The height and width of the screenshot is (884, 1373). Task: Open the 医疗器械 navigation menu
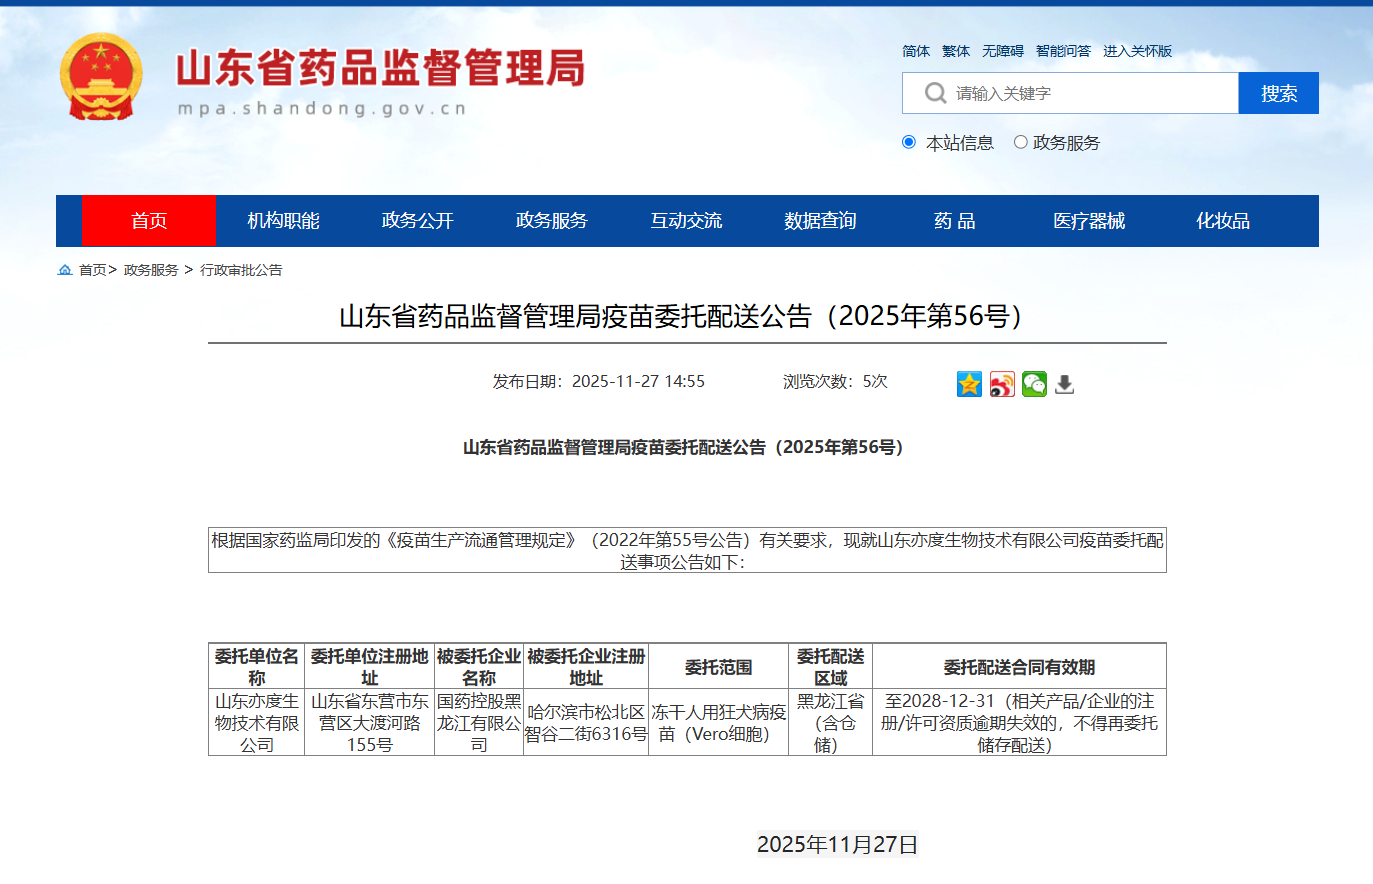click(1087, 221)
